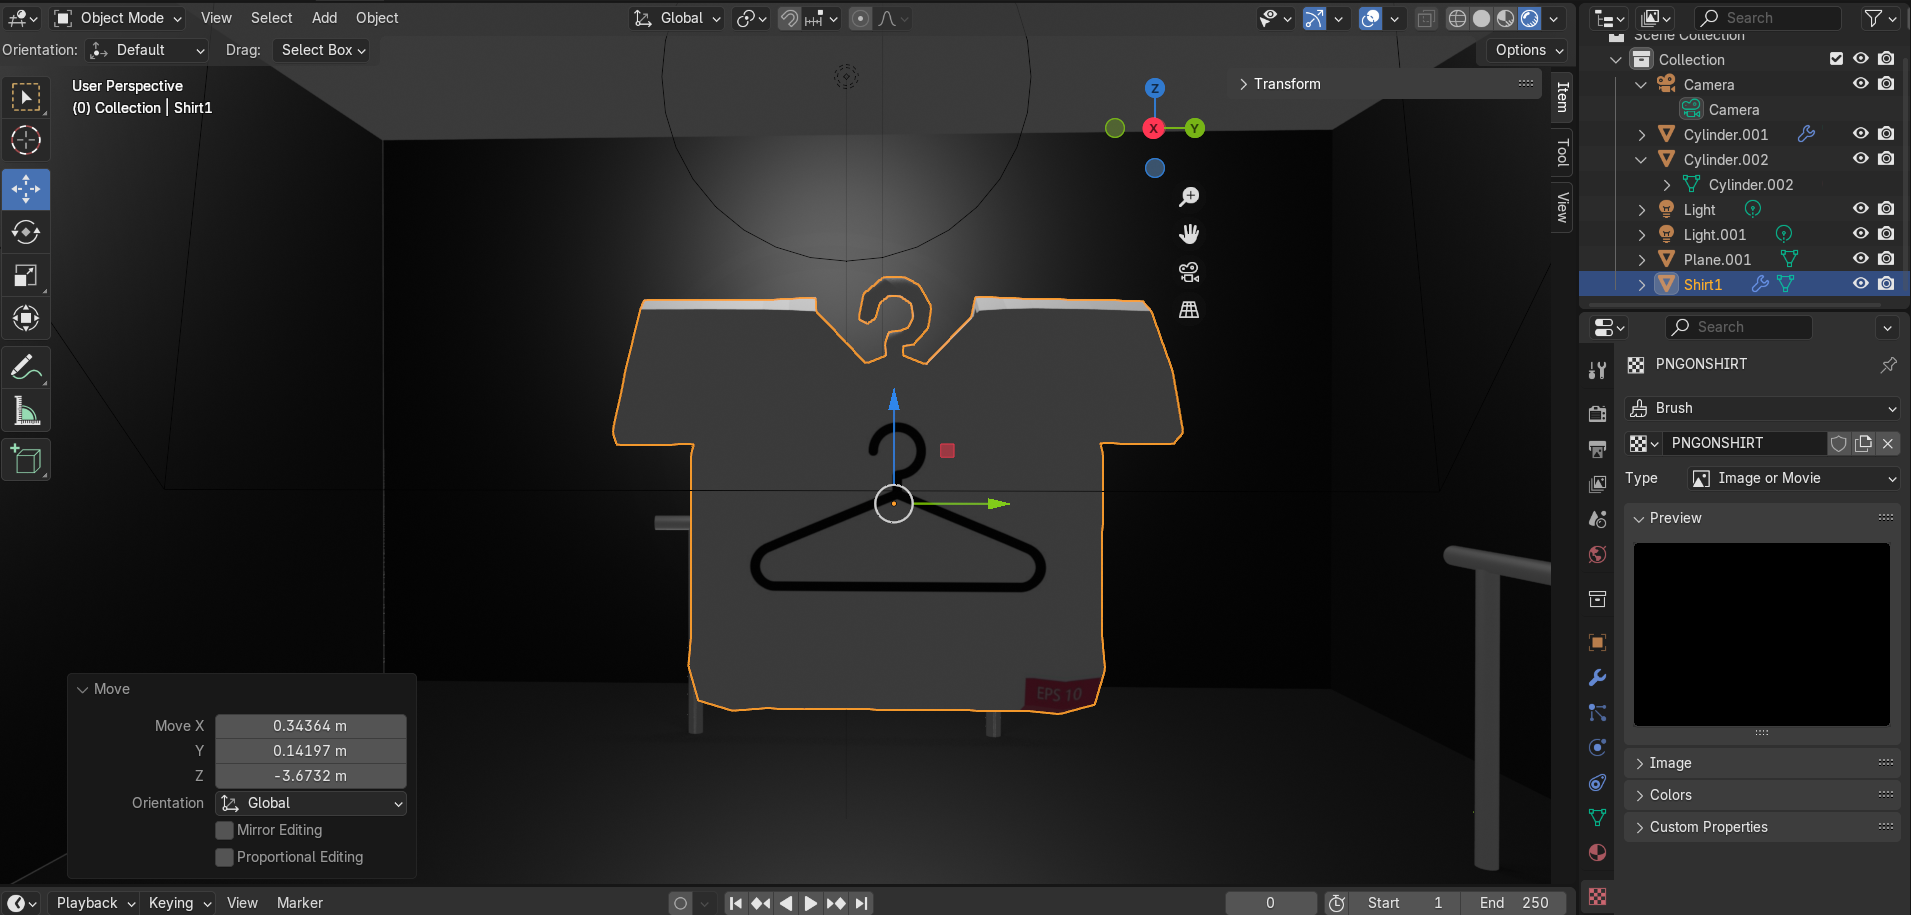Hide Plane.001 in viewport

click(1860, 259)
